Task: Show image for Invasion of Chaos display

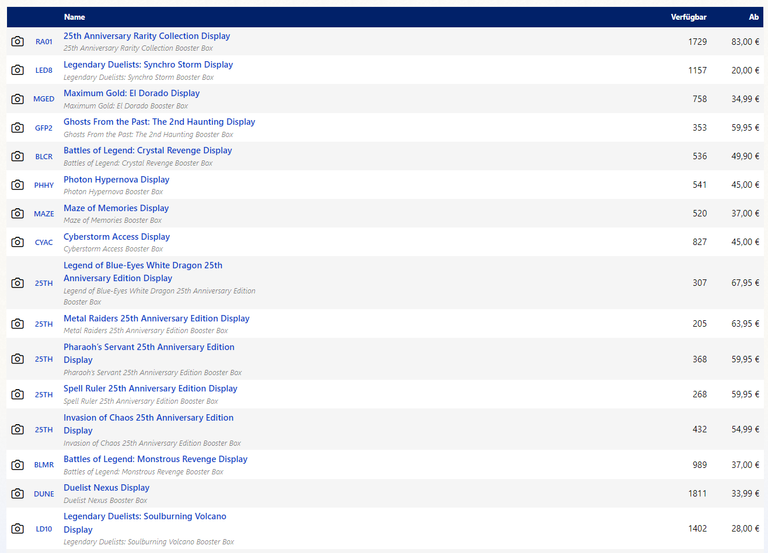Action: (18, 430)
